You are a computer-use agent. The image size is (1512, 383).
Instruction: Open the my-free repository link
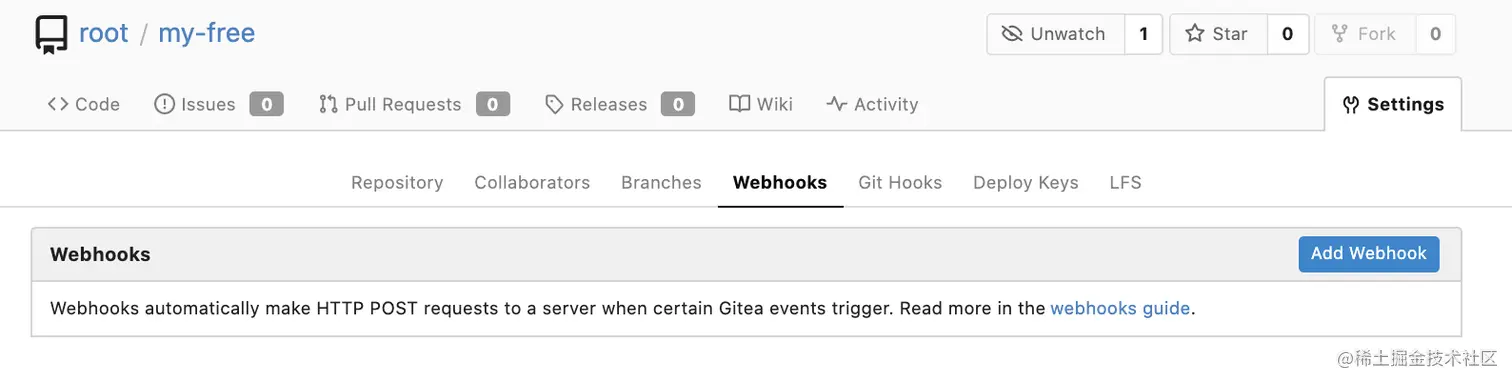[207, 33]
